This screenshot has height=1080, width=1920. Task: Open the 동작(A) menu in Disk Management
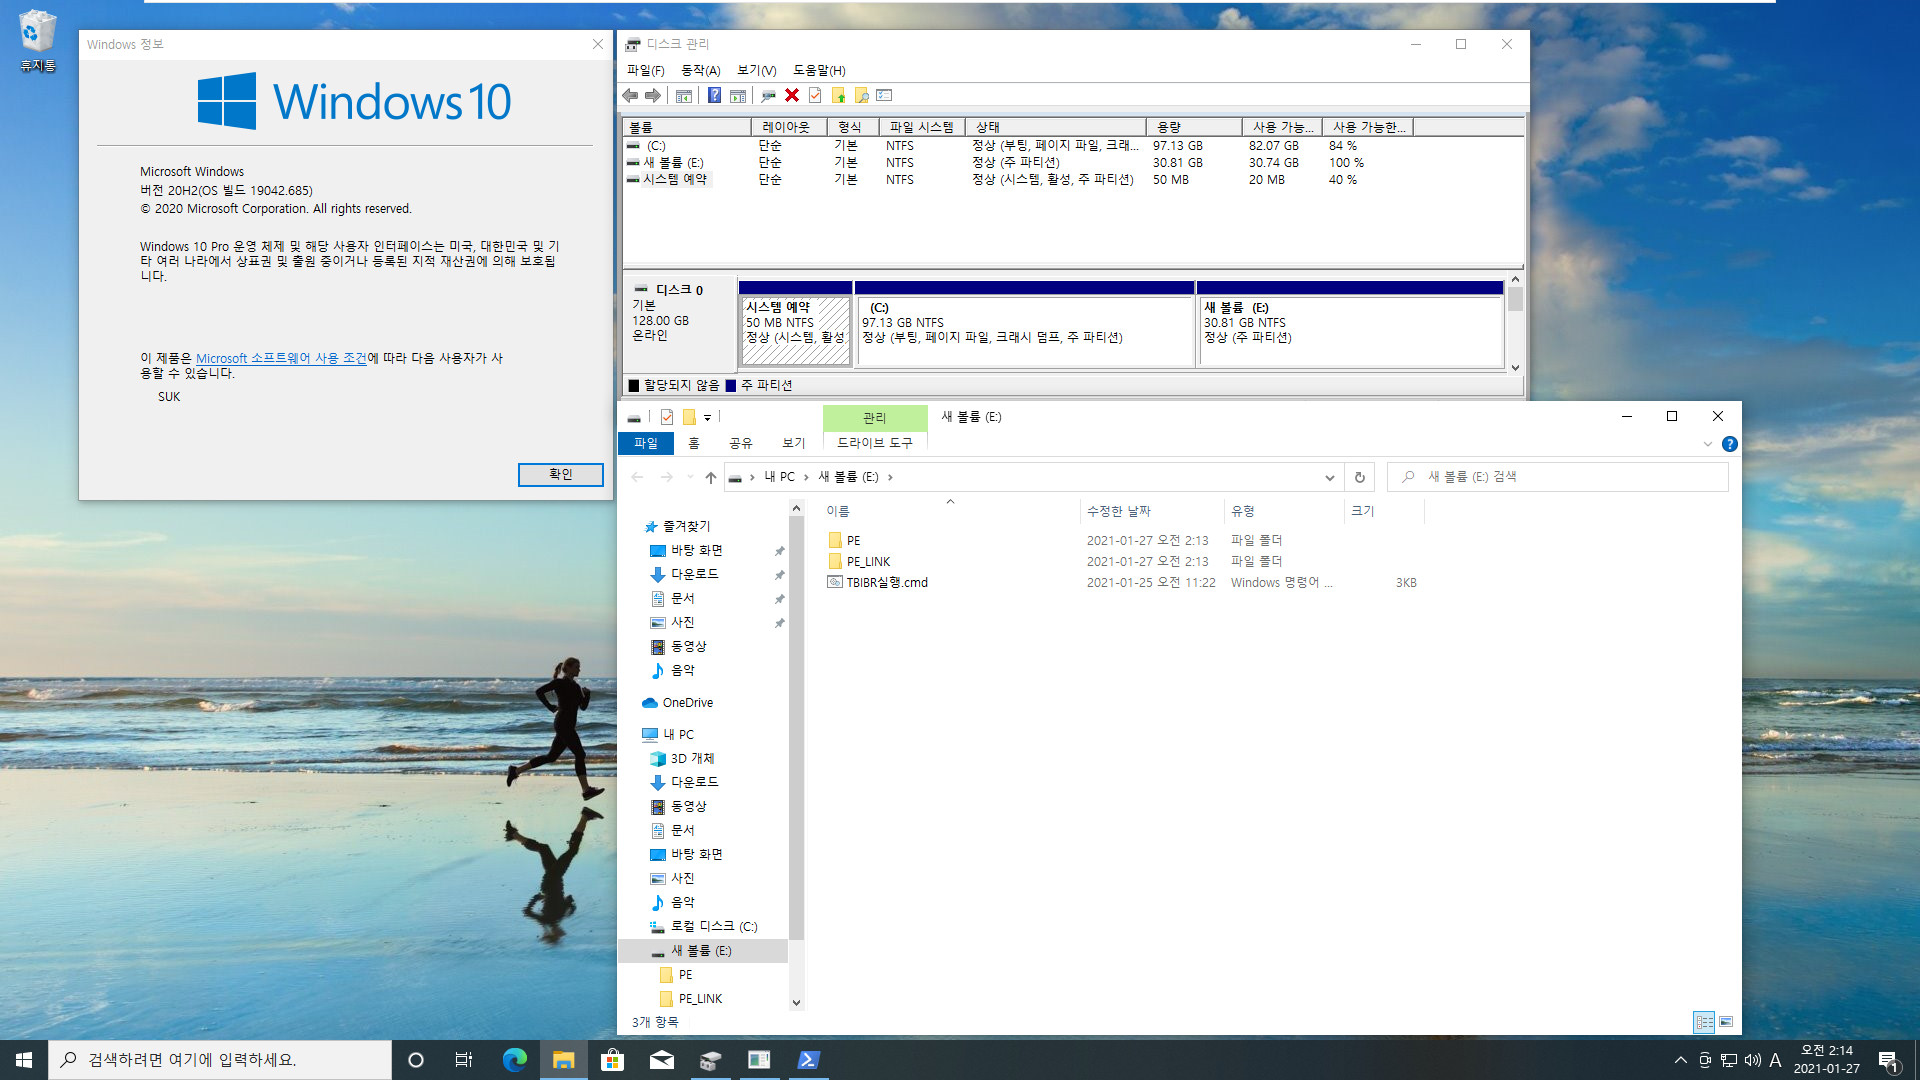tap(700, 70)
